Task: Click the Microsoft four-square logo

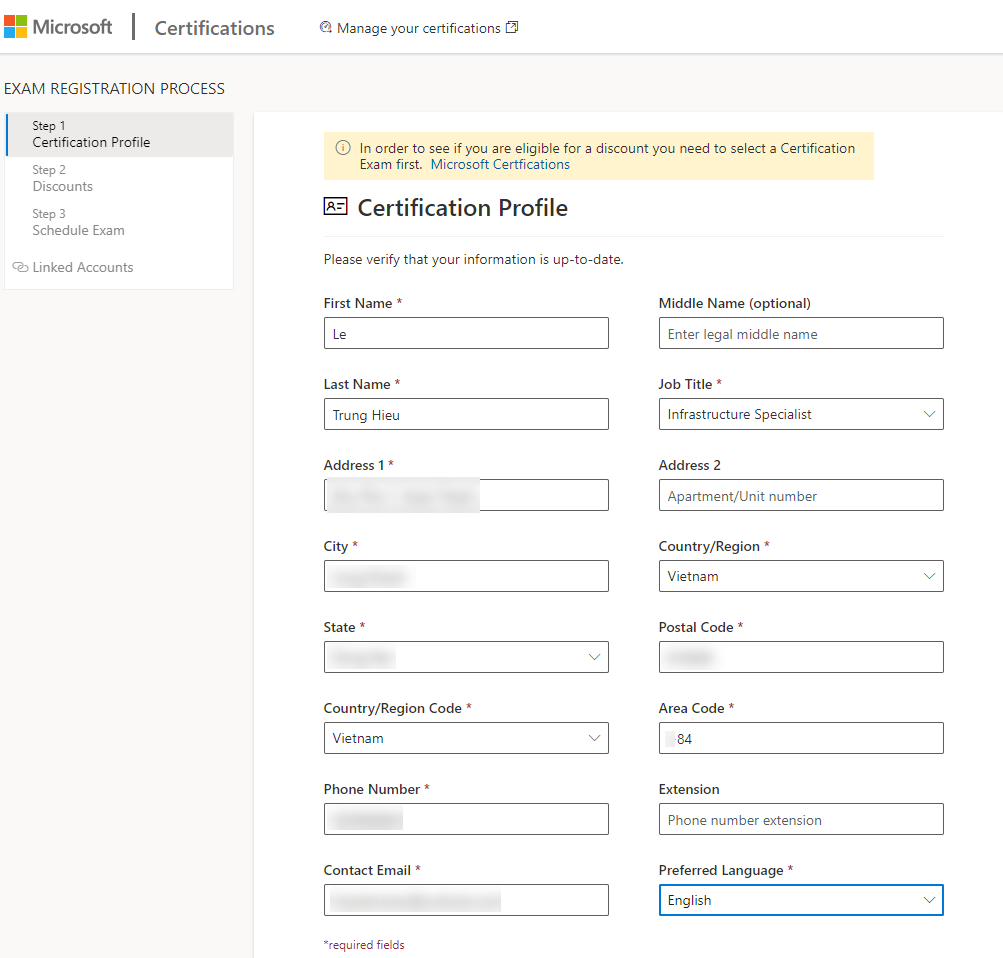Action: tap(16, 26)
